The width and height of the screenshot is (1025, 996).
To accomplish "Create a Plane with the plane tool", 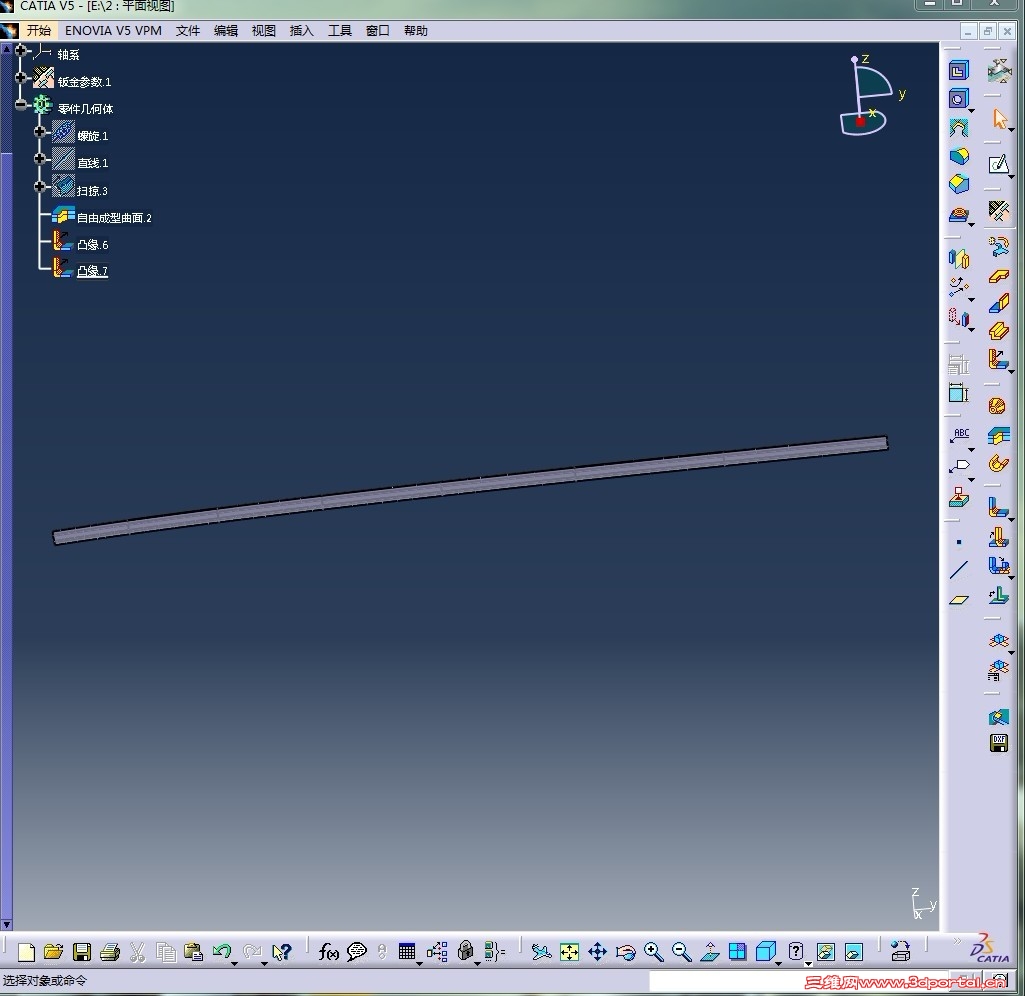I will pyautogui.click(x=959, y=599).
